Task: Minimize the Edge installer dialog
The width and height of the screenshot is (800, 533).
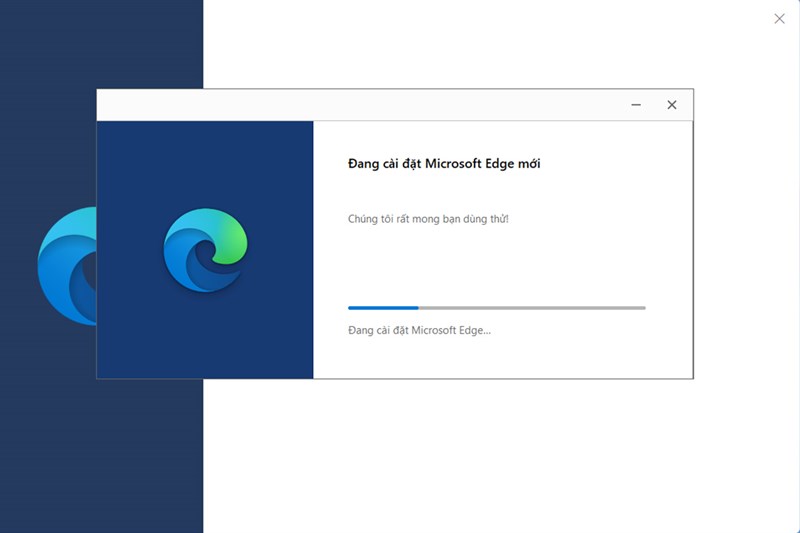Action: 636,105
